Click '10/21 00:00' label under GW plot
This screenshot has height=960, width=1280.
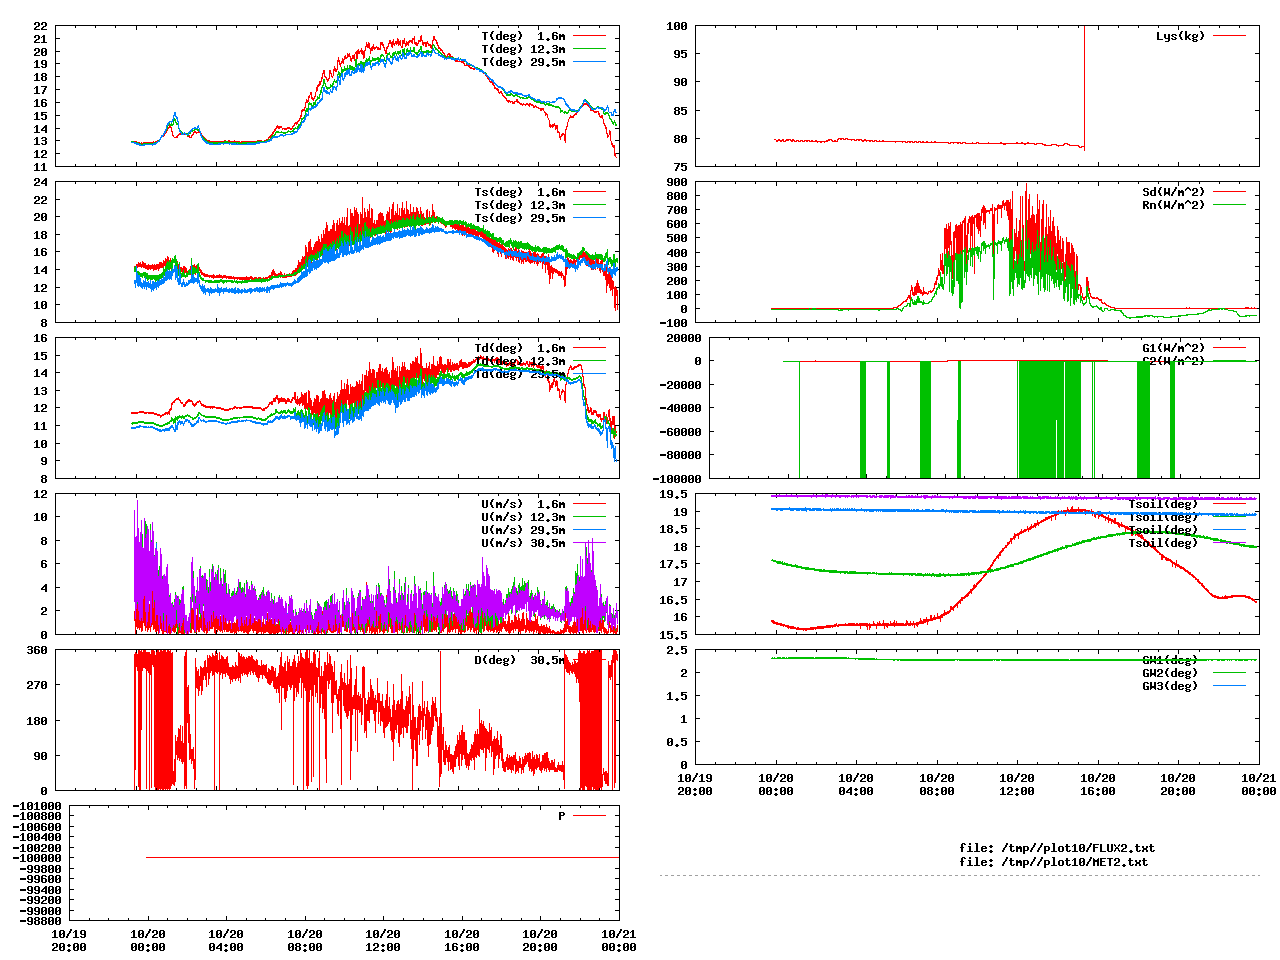point(1258,784)
